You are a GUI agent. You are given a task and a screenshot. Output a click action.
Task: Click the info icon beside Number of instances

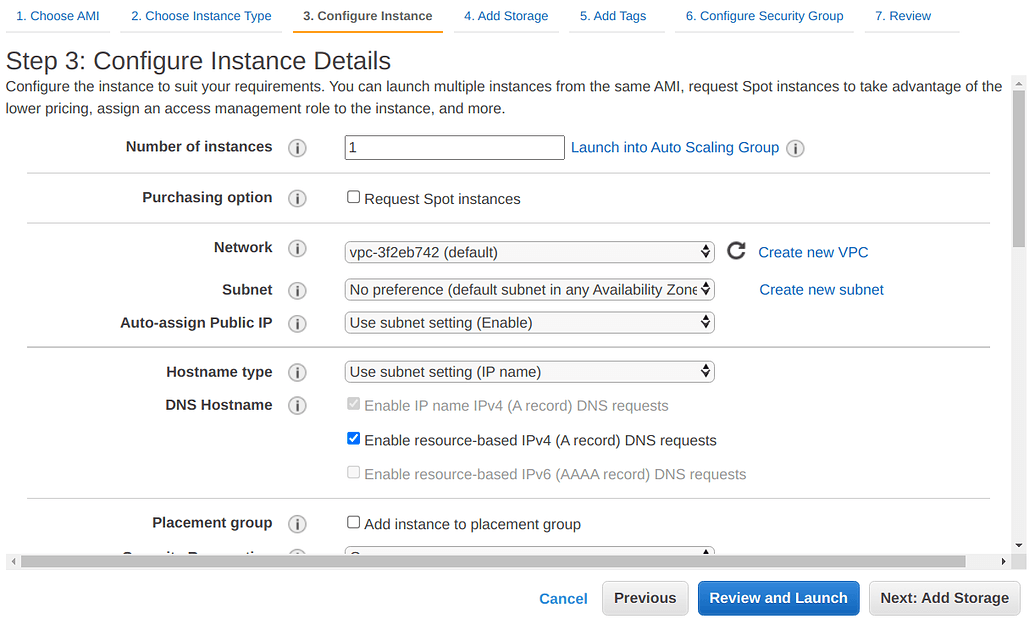[x=297, y=147]
